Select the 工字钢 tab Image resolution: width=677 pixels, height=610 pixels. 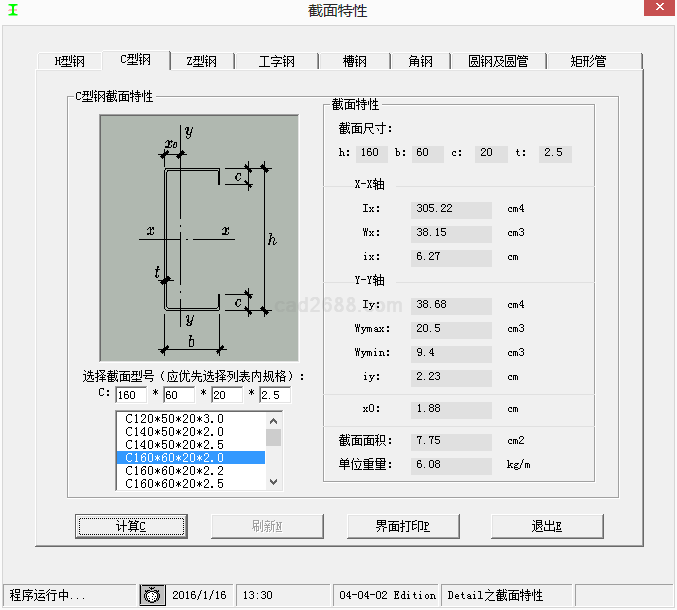(276, 61)
